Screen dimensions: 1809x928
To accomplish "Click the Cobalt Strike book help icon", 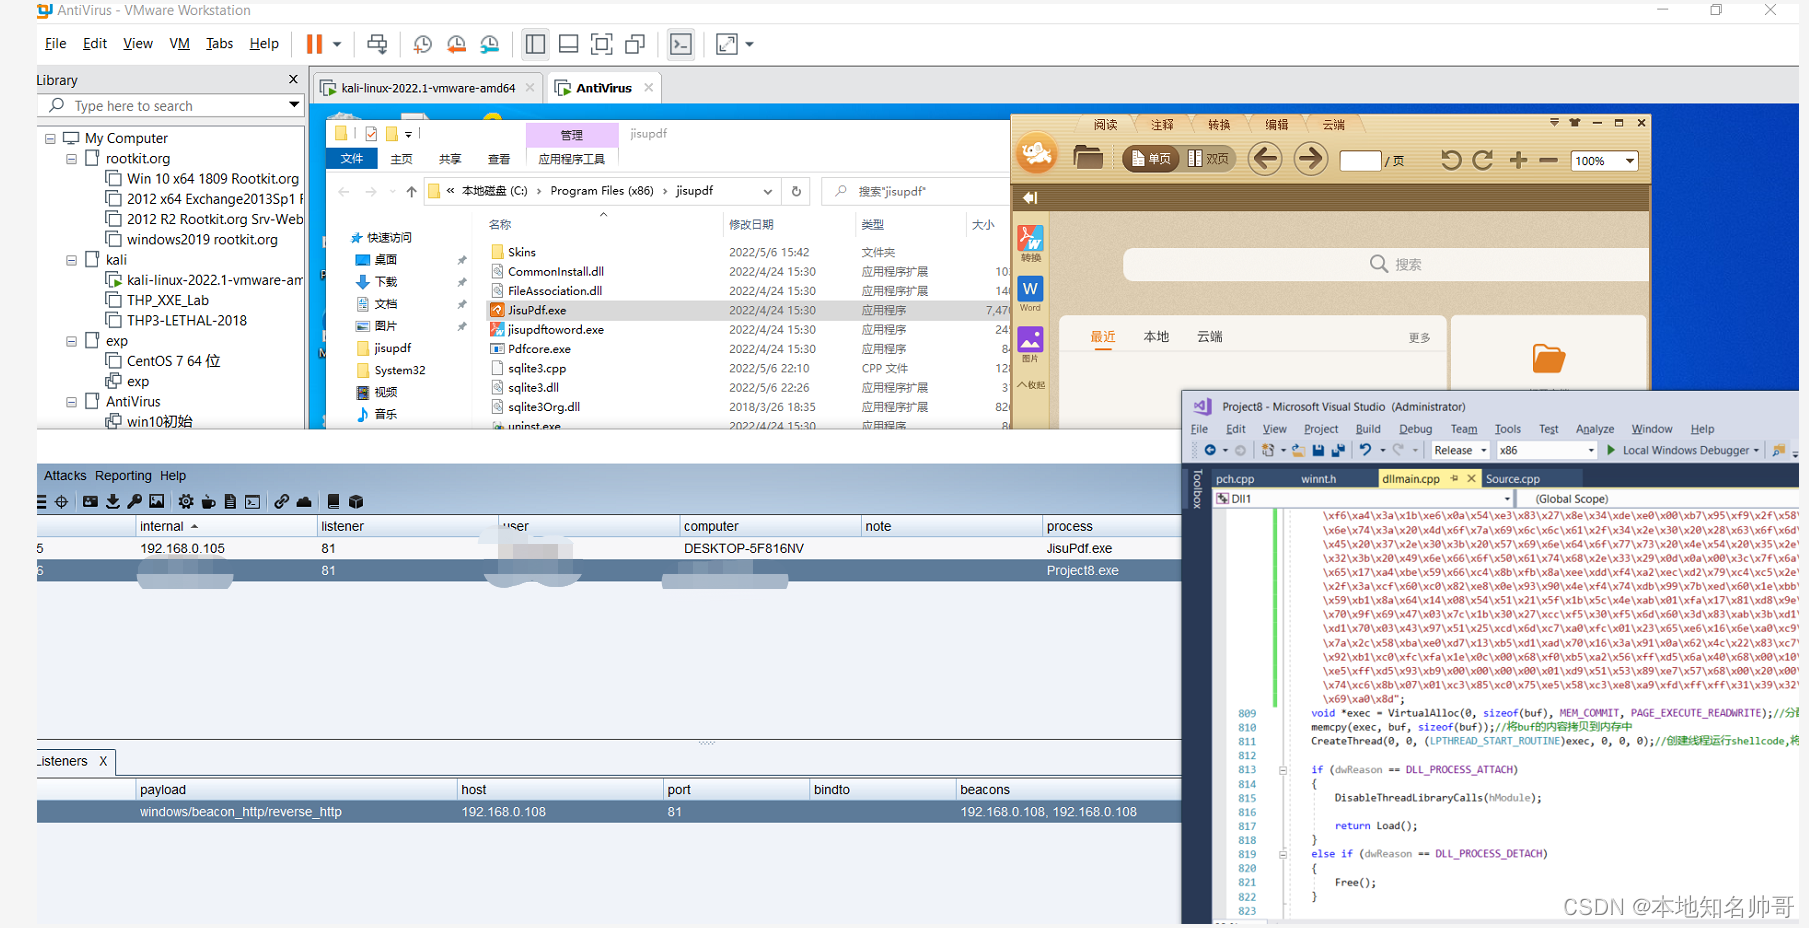I will pyautogui.click(x=333, y=502).
